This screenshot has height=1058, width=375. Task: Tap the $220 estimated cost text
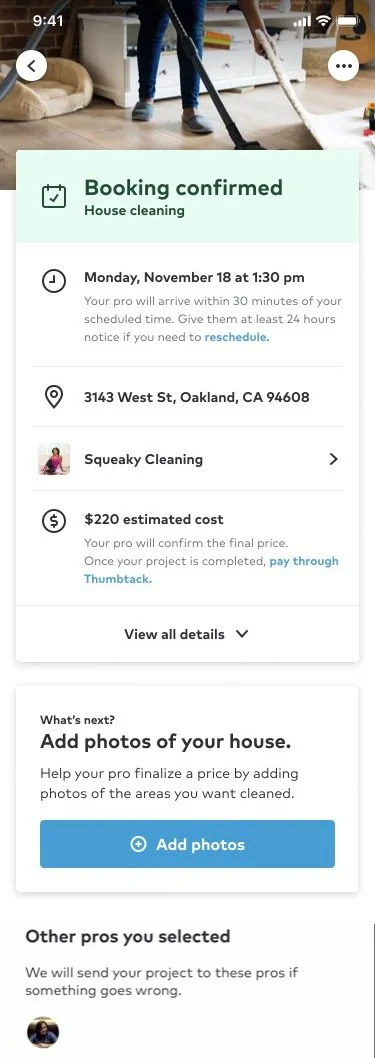(154, 520)
